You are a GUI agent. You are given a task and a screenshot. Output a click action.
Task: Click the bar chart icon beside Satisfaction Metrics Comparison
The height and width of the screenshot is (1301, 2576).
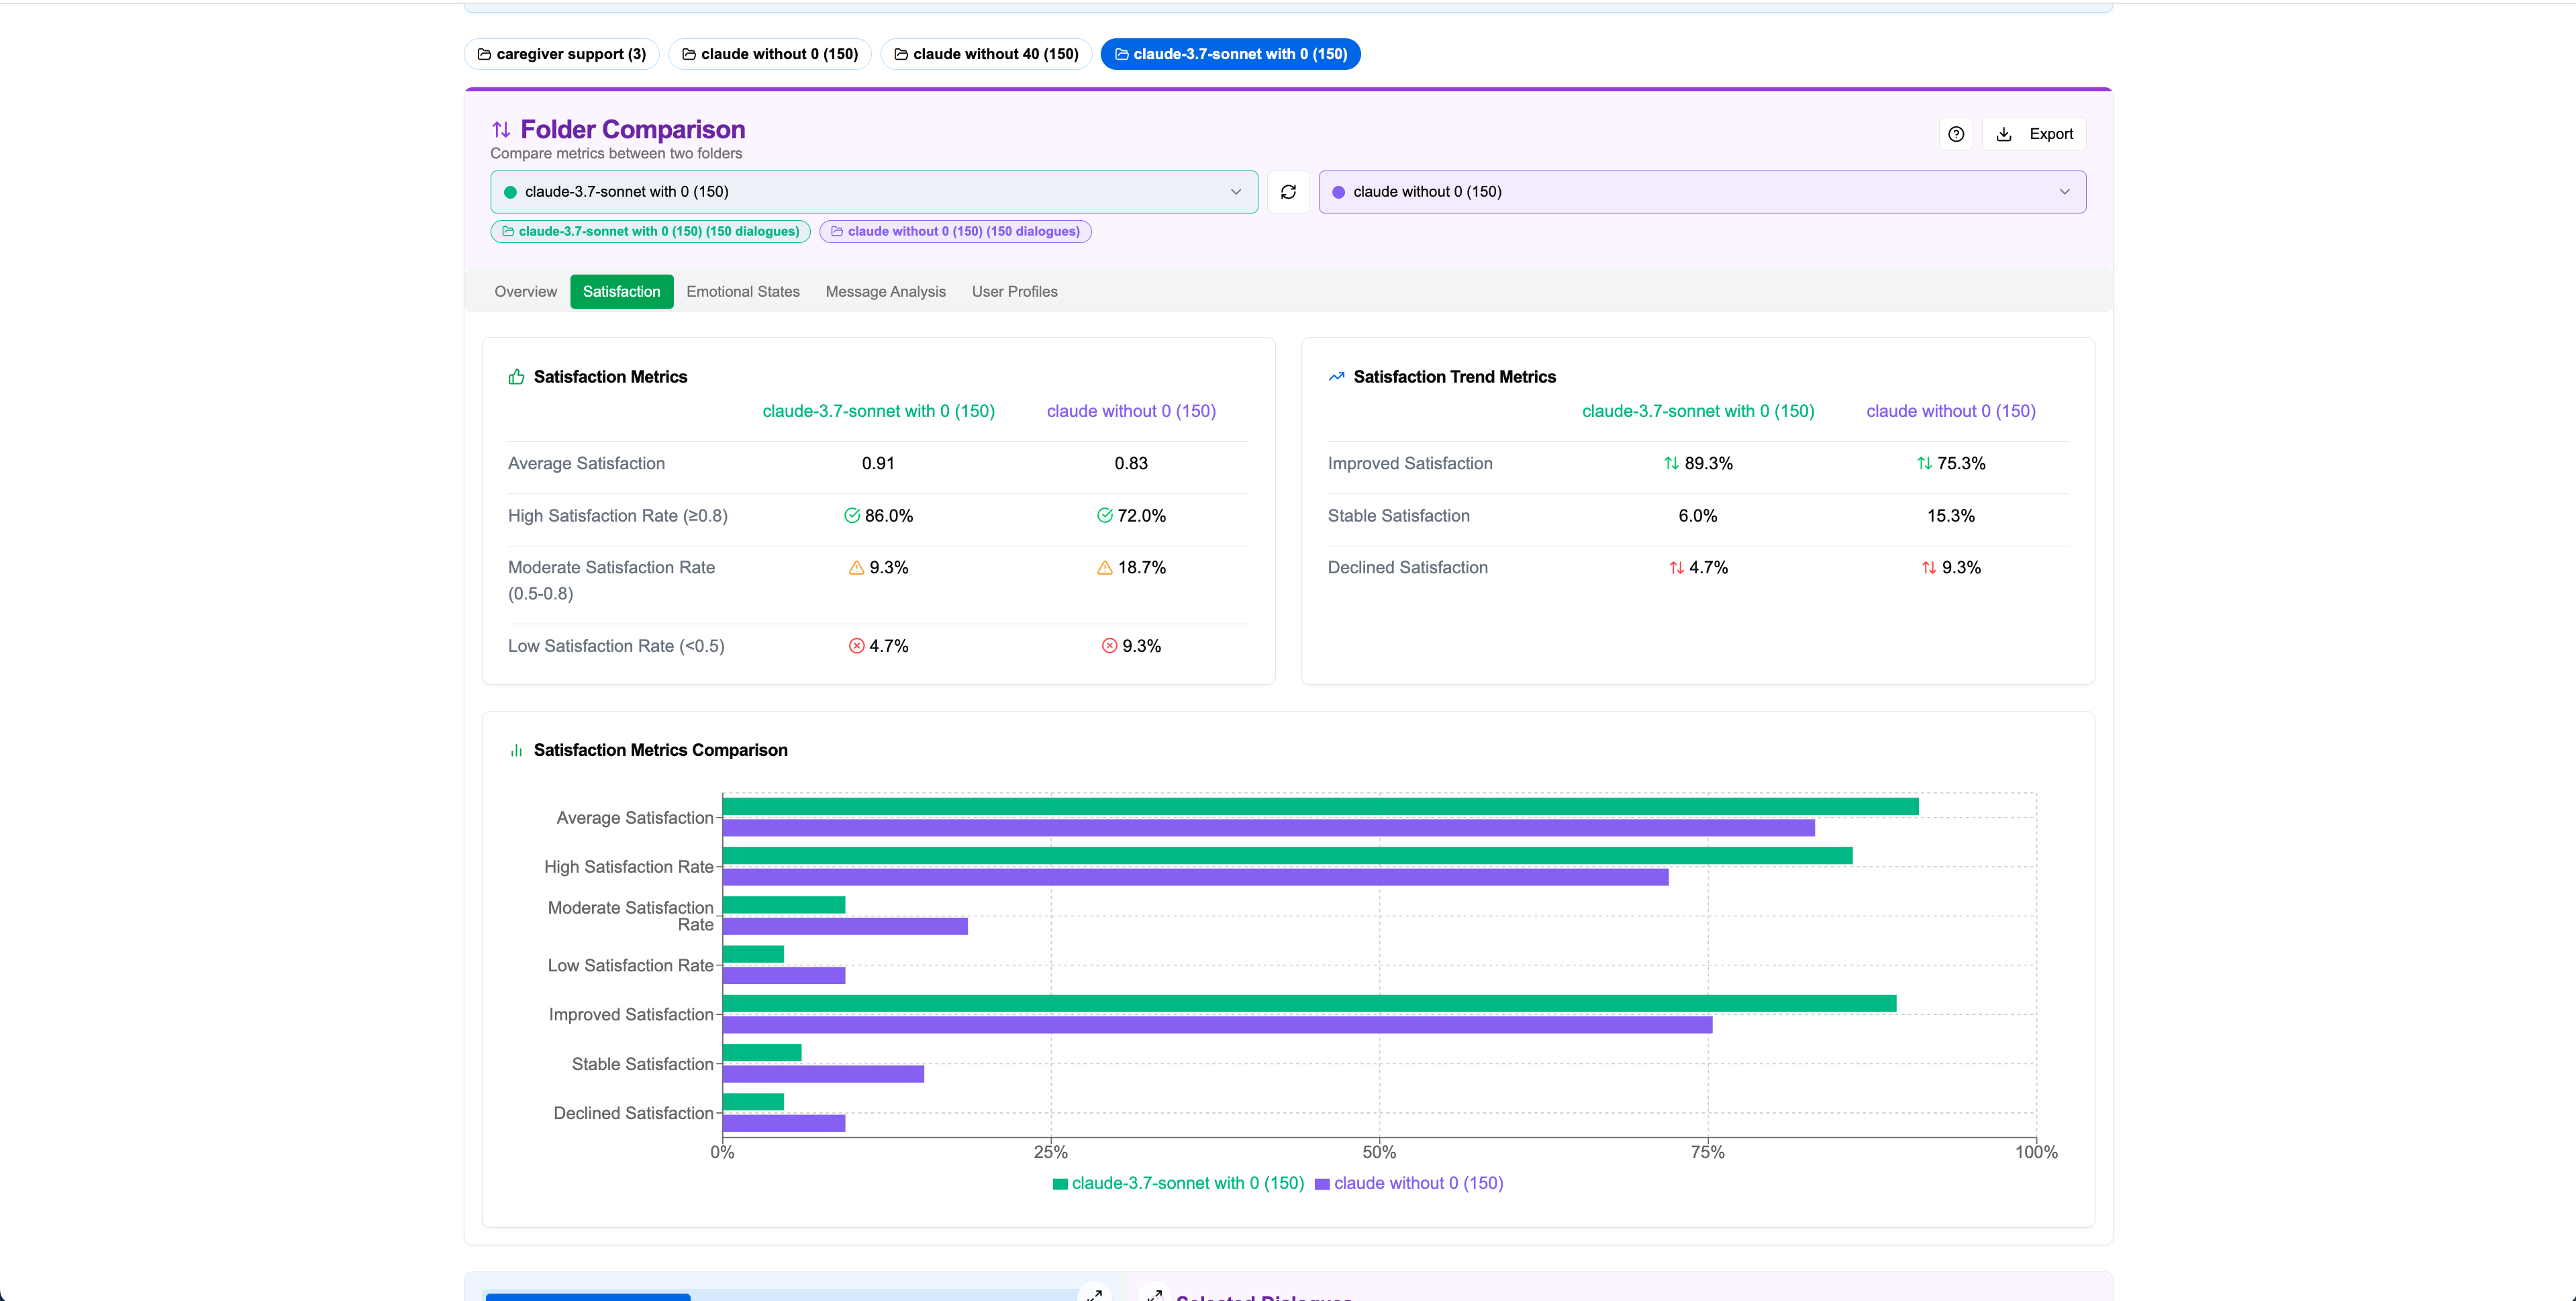point(516,750)
